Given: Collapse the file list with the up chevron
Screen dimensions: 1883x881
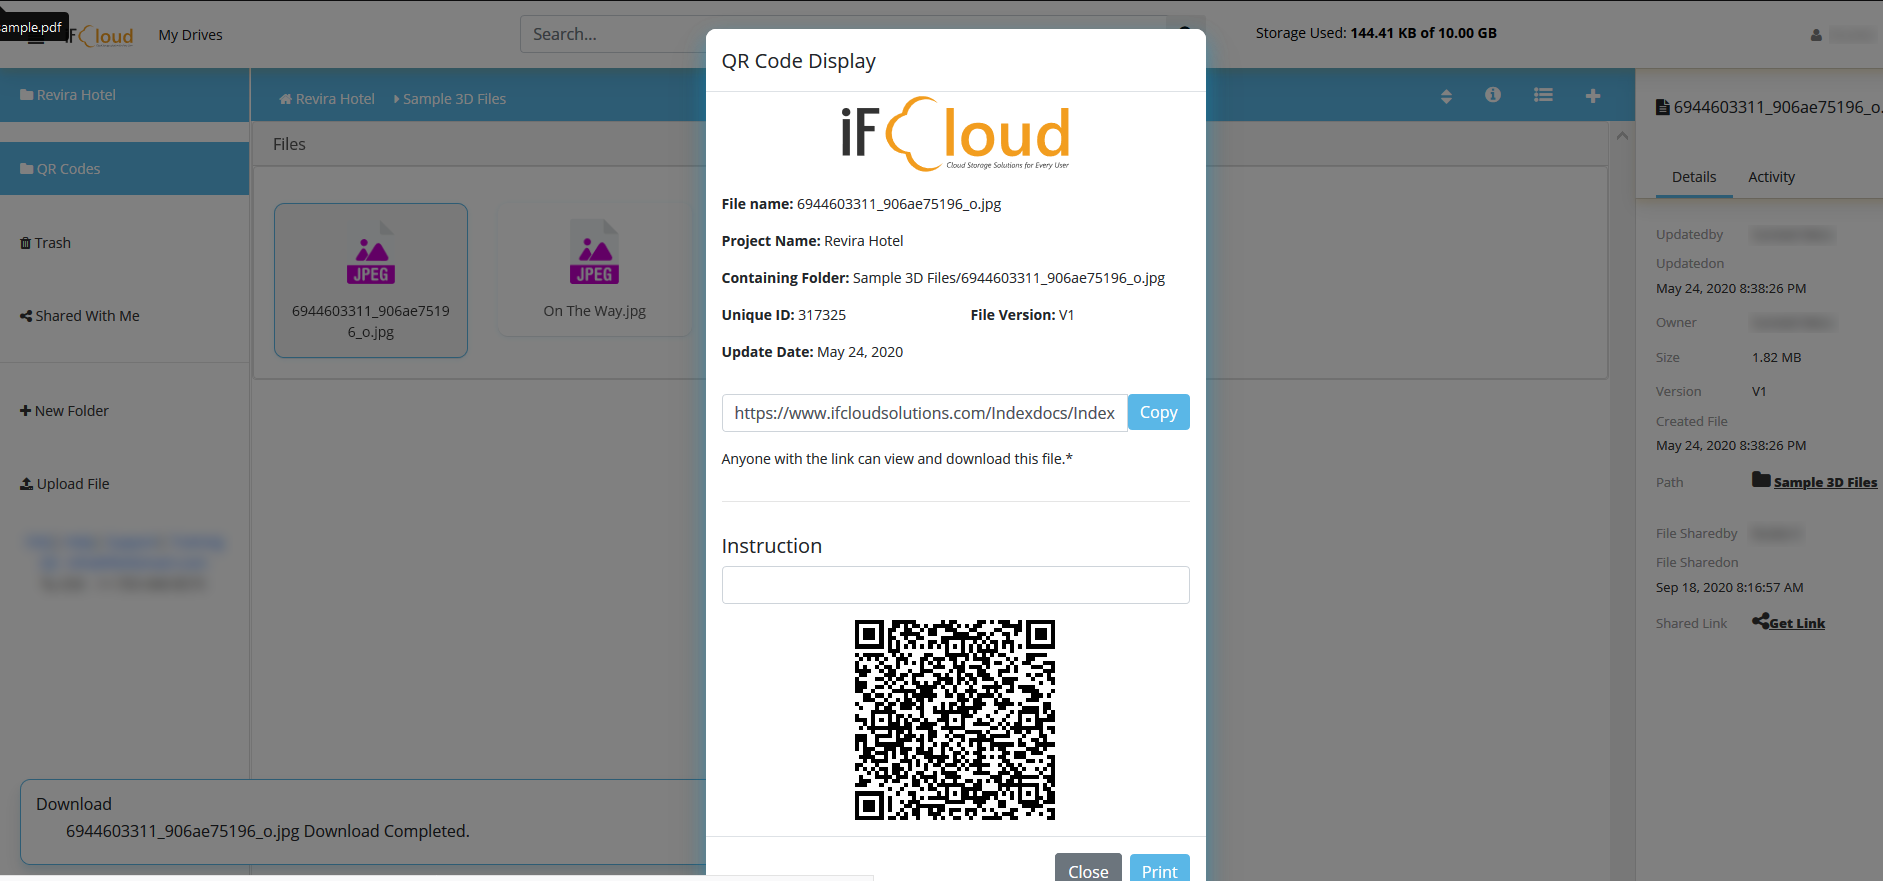Looking at the screenshot, I should point(1622,136).
